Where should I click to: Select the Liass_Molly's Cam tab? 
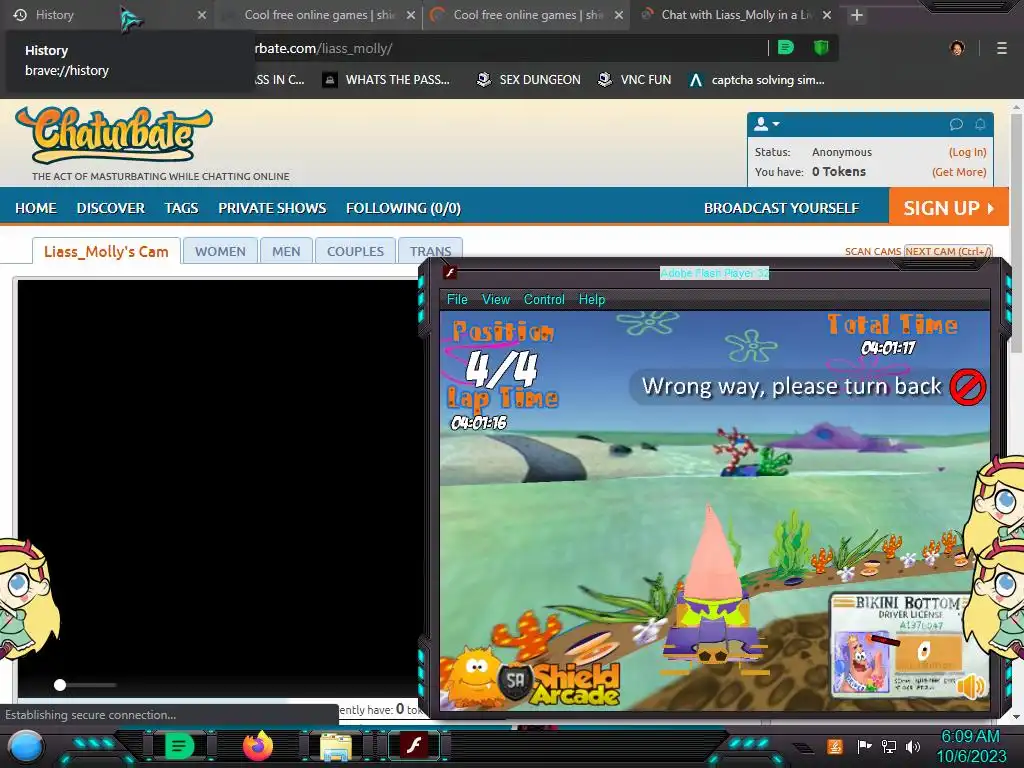pyautogui.click(x=106, y=251)
